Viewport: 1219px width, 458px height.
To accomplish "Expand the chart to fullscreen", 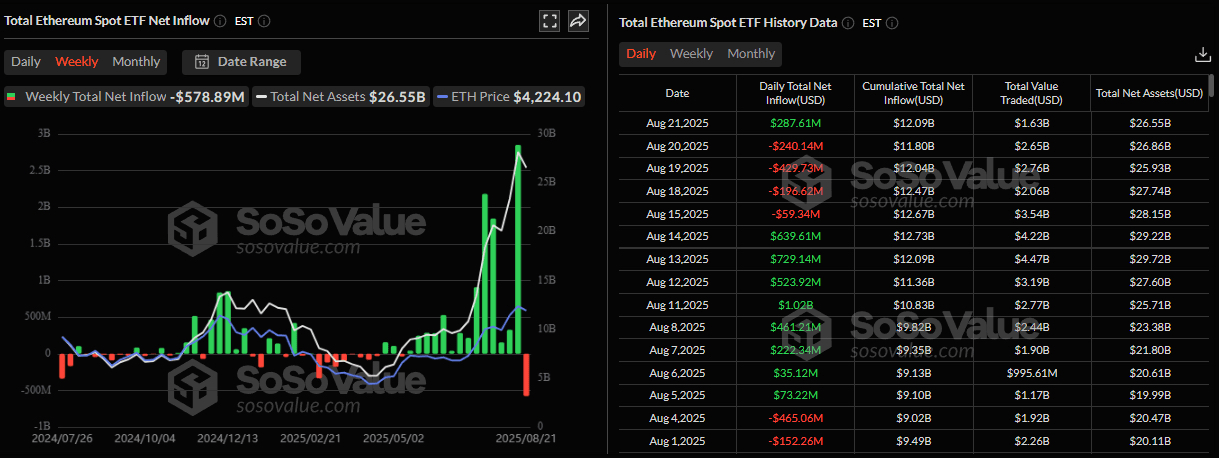I will pos(549,21).
